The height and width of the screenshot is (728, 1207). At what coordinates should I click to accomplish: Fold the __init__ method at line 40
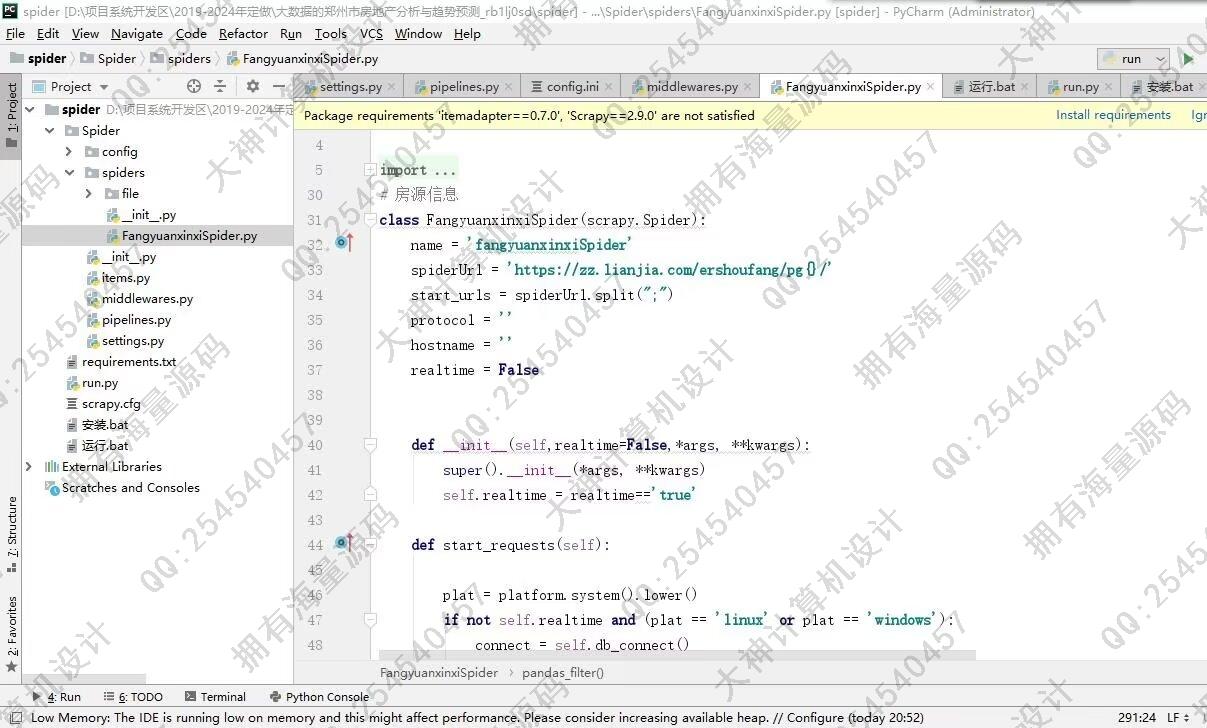click(x=370, y=445)
